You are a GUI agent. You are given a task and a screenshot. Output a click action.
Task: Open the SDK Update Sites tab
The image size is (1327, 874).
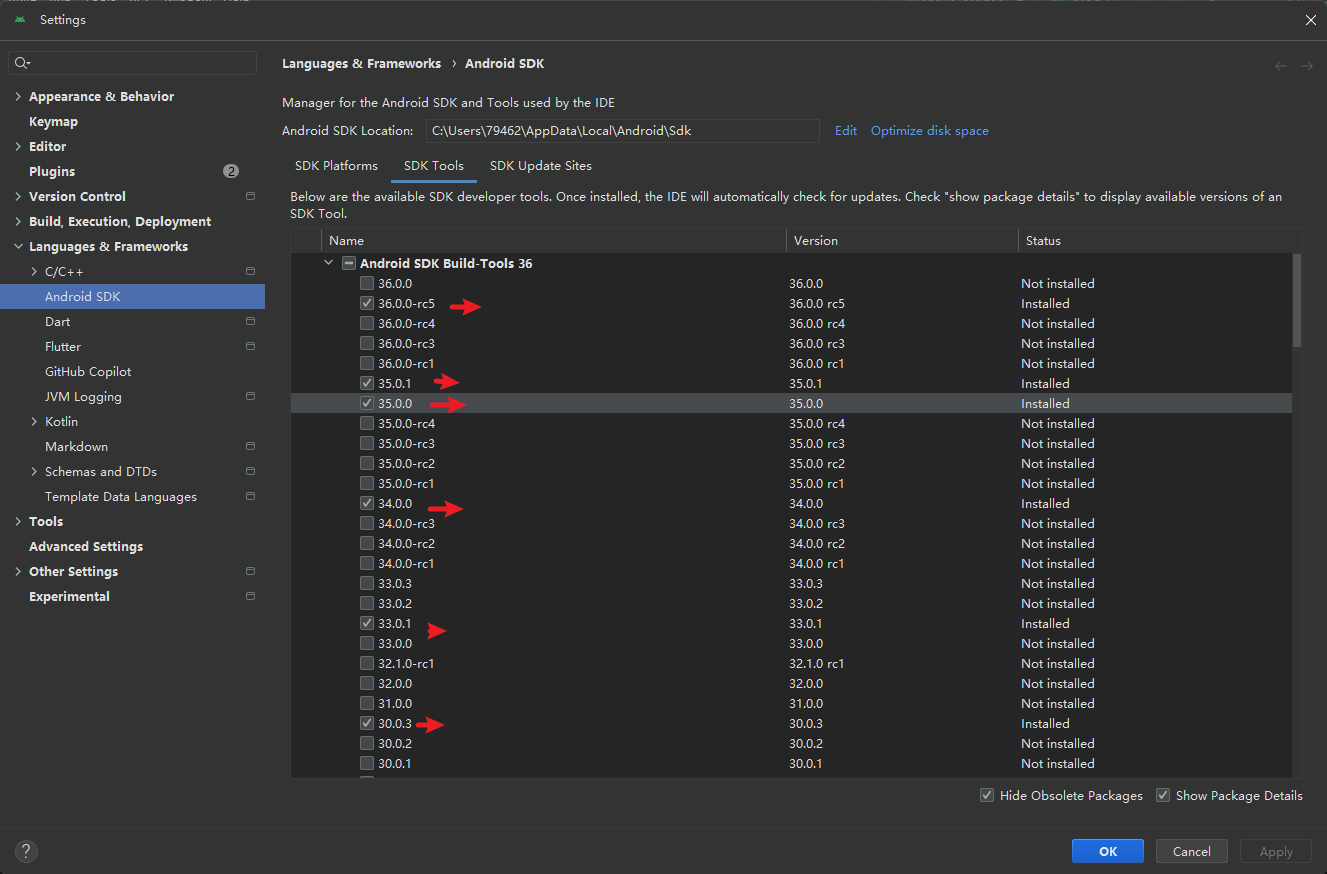pyautogui.click(x=540, y=165)
